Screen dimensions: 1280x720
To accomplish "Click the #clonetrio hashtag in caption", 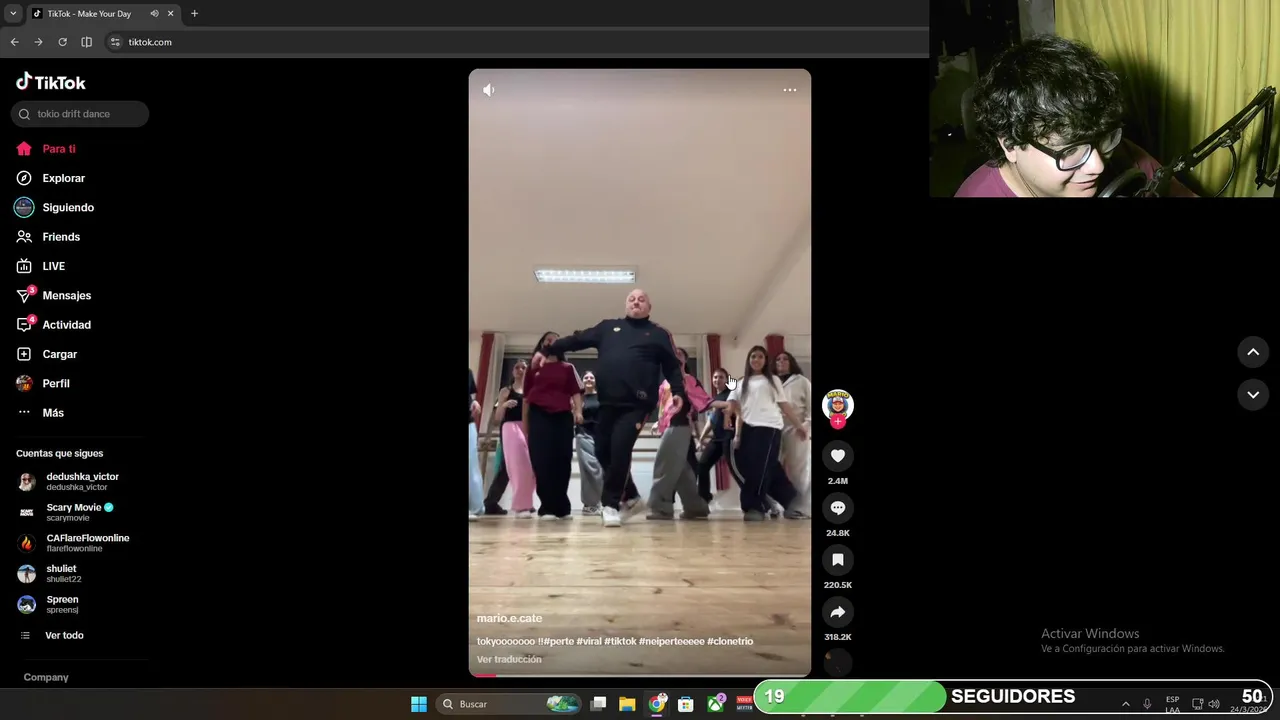I will tap(730, 641).
